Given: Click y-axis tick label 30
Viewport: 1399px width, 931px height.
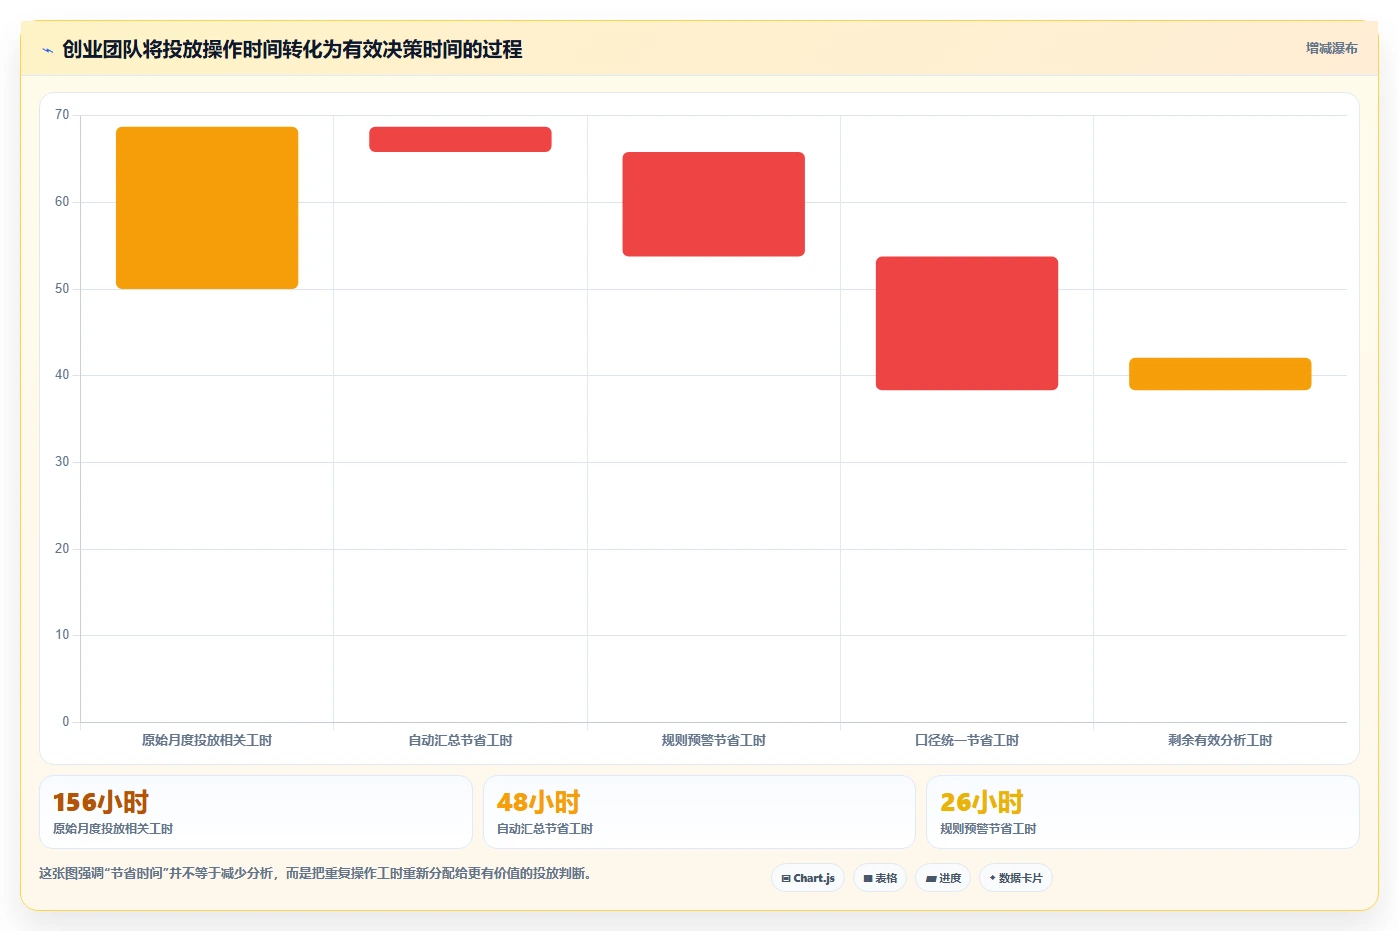Looking at the screenshot, I should (x=62, y=462).
